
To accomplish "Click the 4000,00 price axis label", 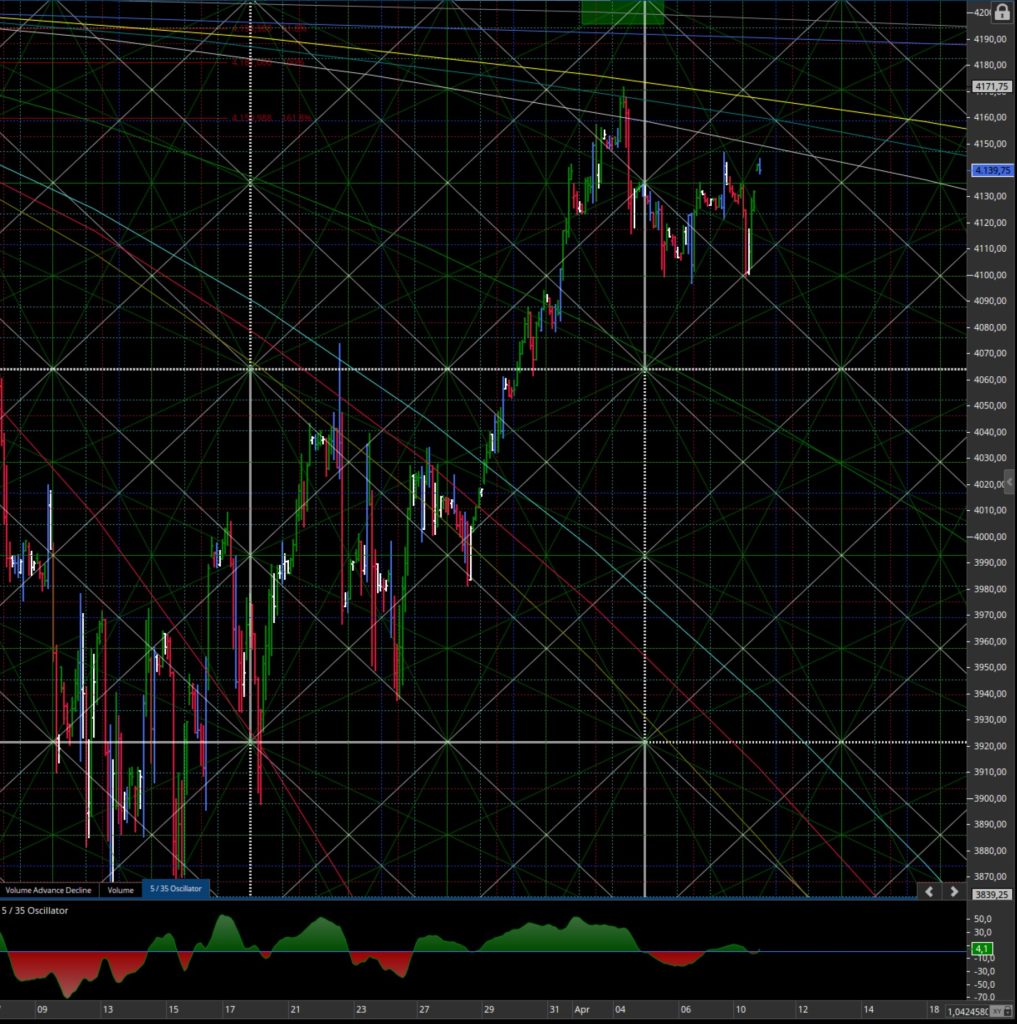I will (990, 537).
